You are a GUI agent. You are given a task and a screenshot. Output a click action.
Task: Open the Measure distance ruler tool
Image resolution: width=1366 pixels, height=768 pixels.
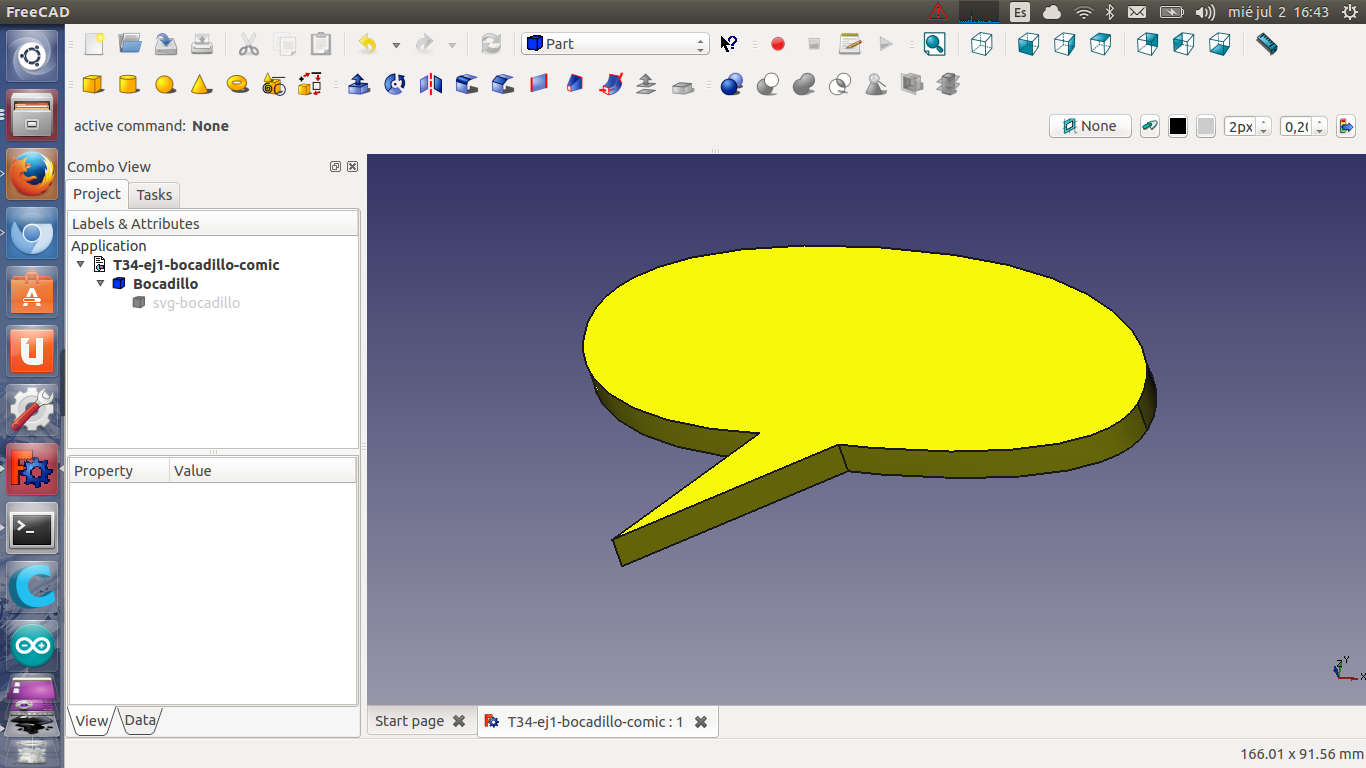pyautogui.click(x=1267, y=44)
